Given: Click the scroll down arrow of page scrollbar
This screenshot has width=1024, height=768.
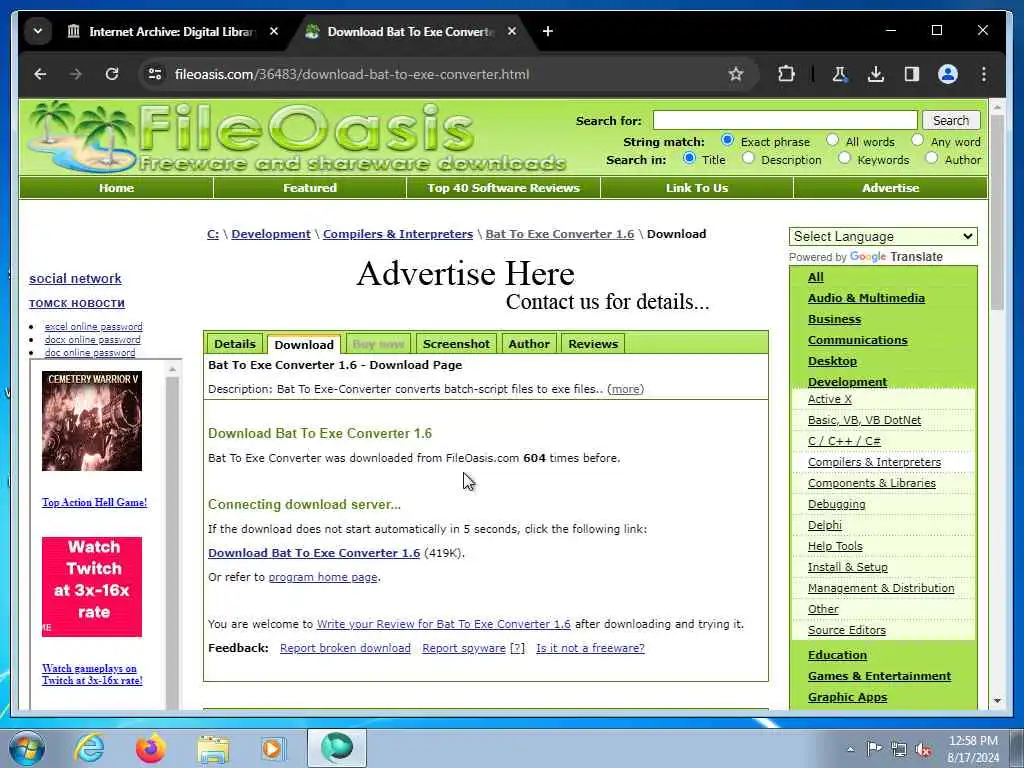Looking at the screenshot, I should point(997,701).
